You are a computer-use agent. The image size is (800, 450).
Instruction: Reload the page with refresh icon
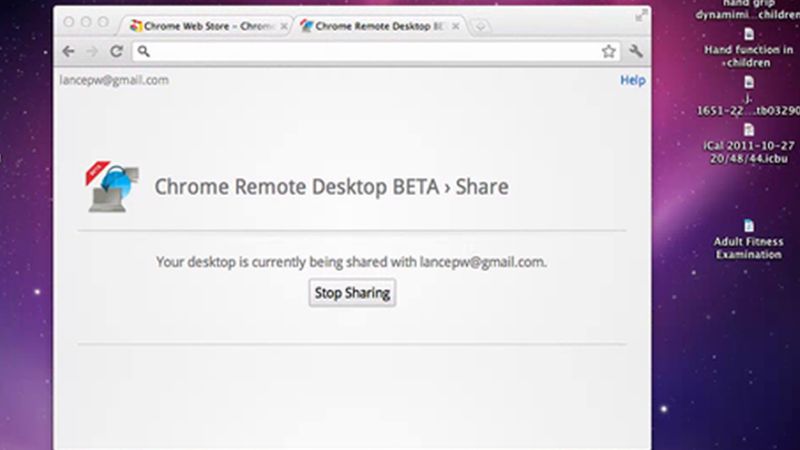[x=116, y=51]
